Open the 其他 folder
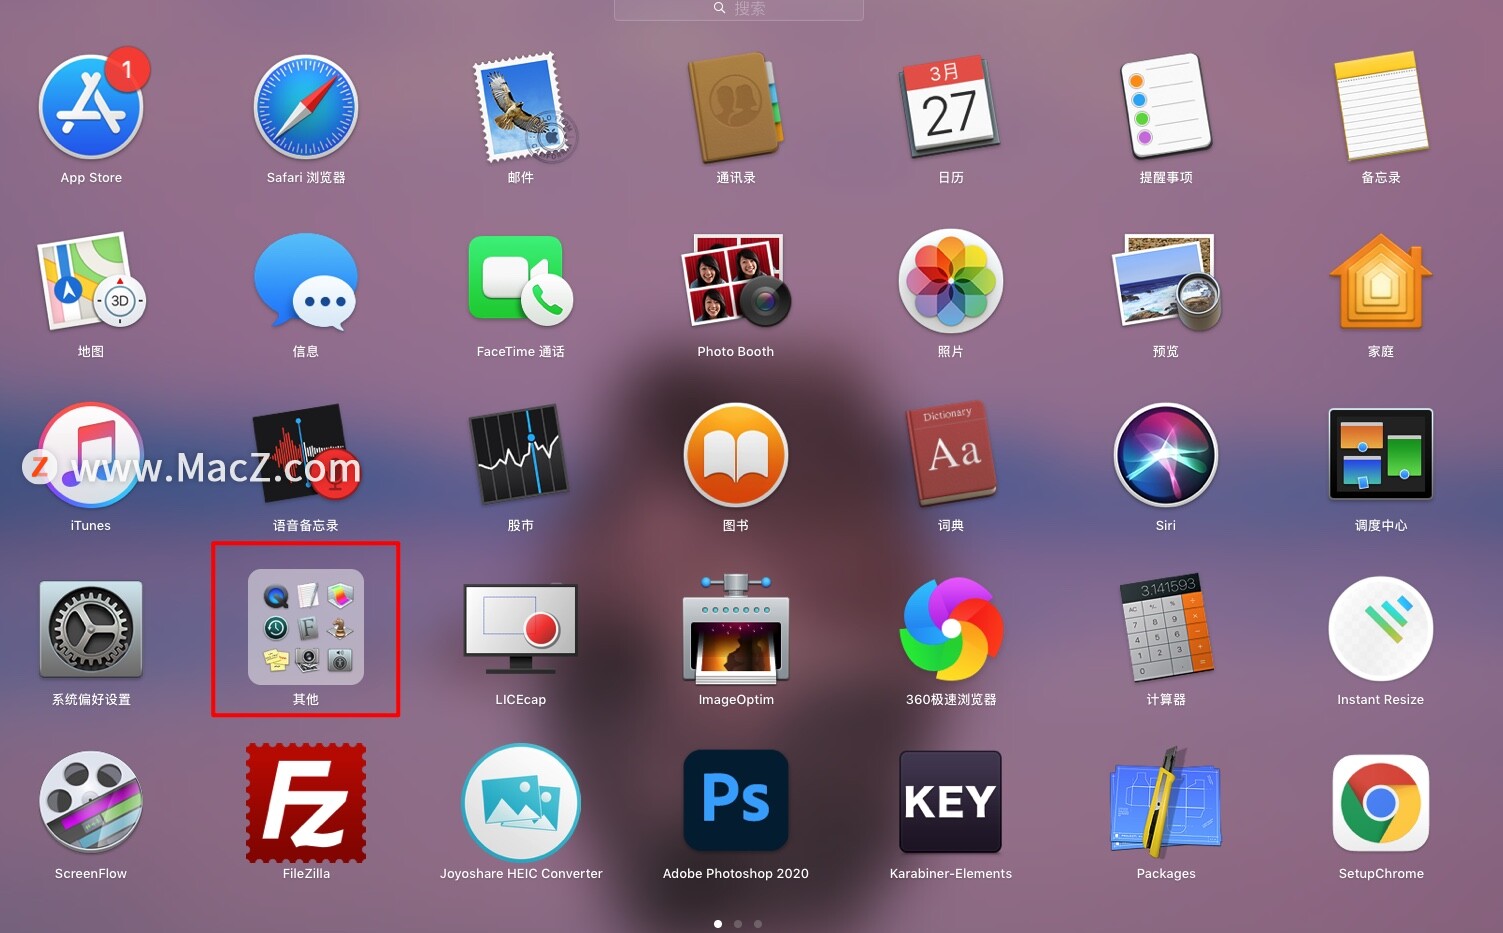This screenshot has width=1503, height=933. tap(306, 627)
